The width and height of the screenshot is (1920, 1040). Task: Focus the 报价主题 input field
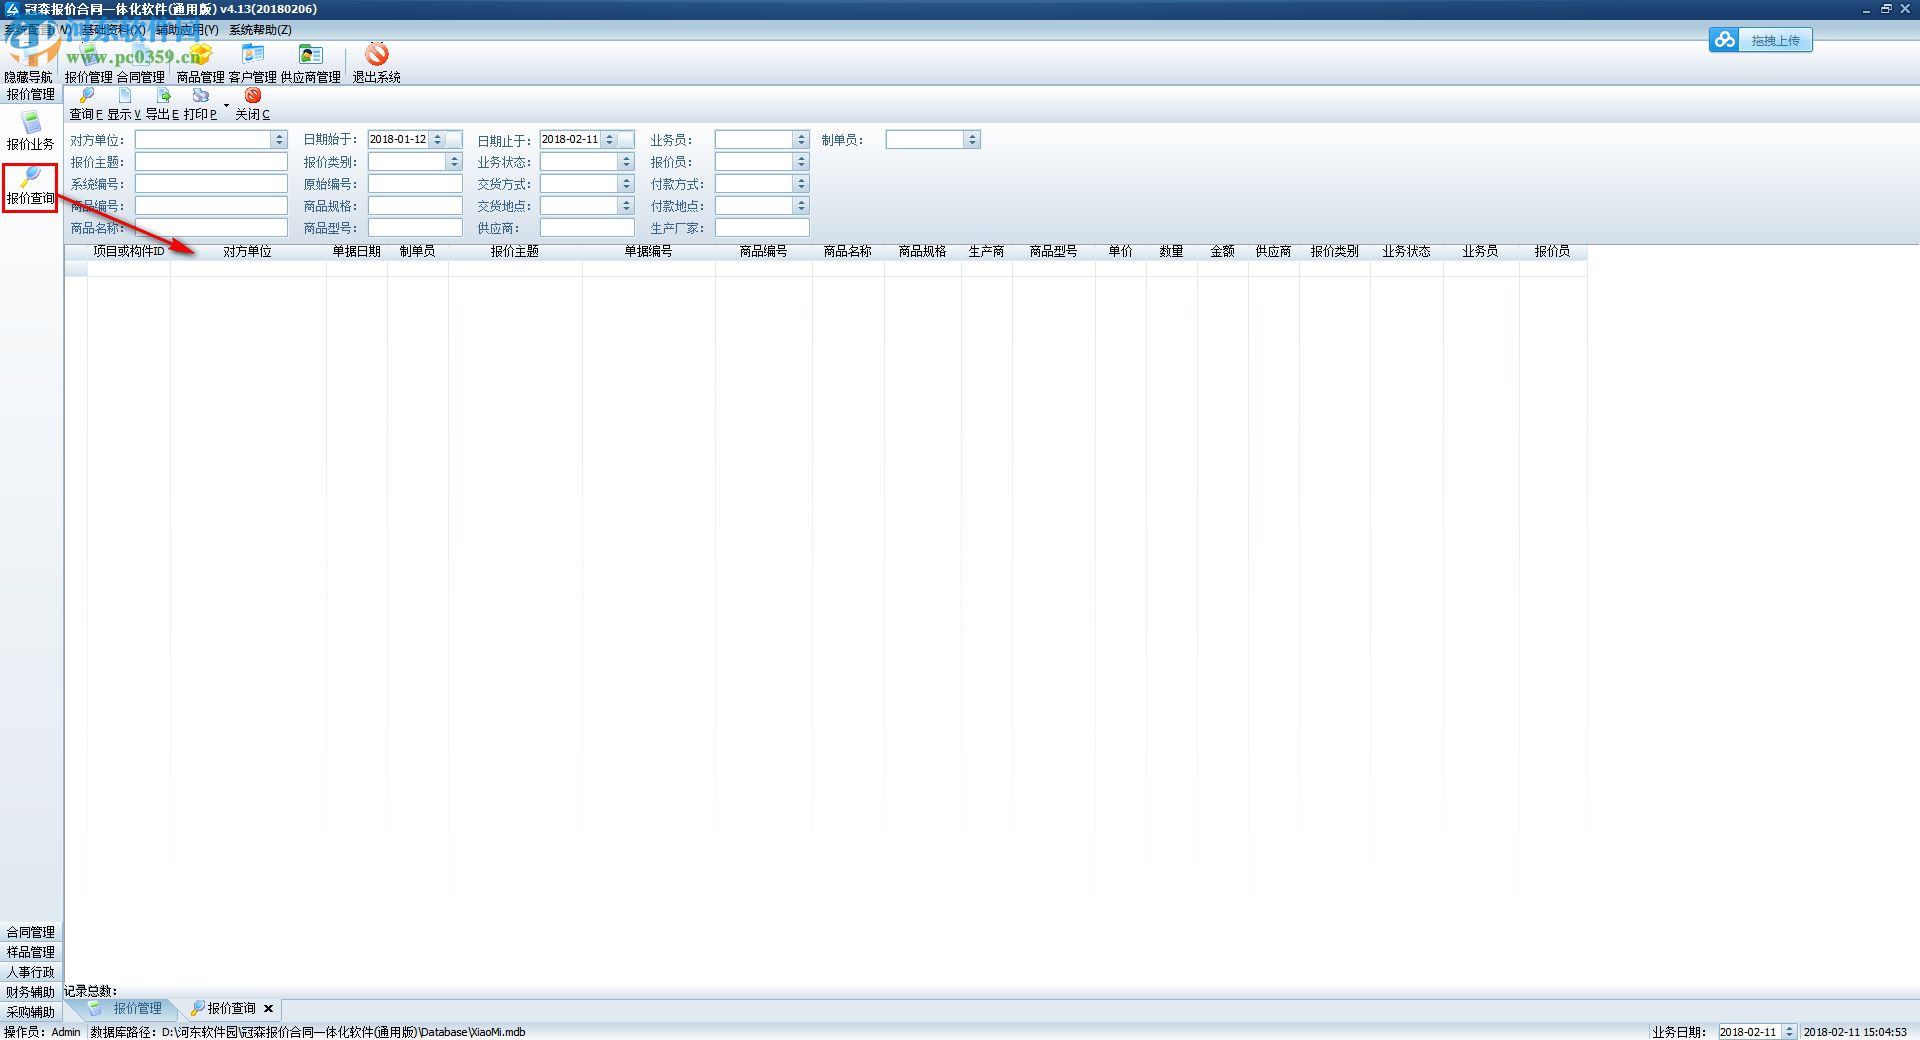pyautogui.click(x=211, y=162)
